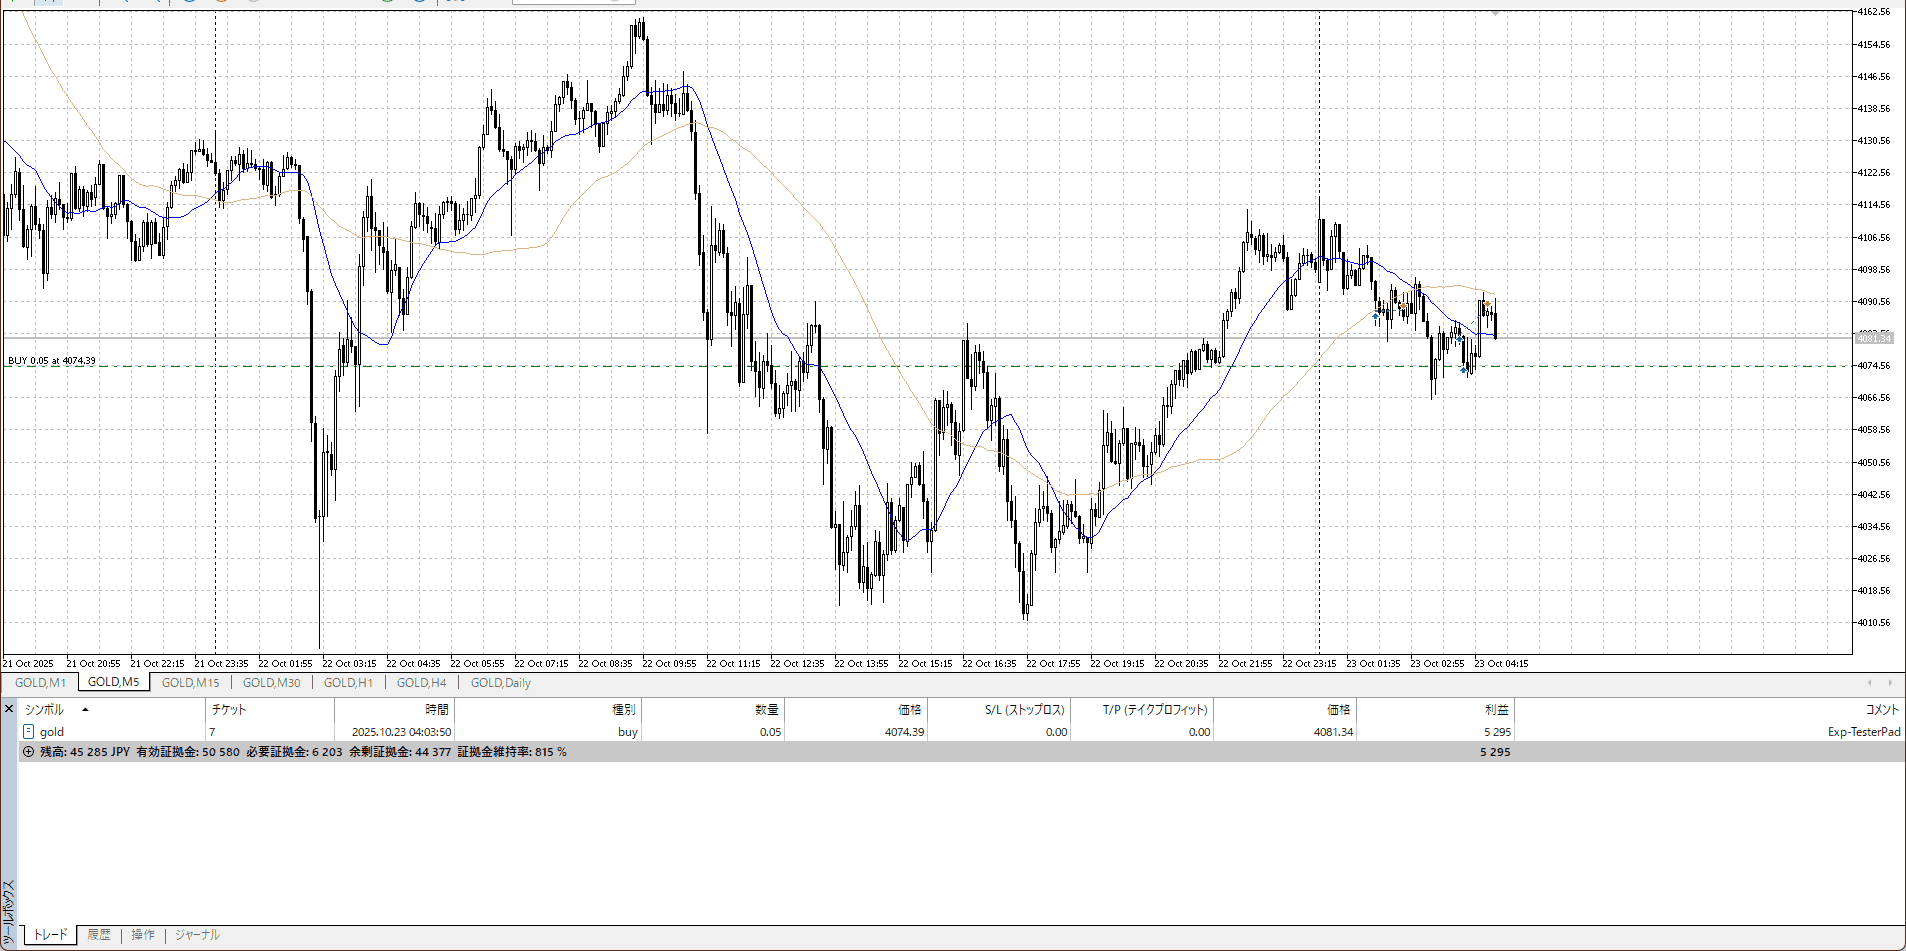Close the toolbox terminal panel
Viewport: 1906px width, 951px height.
(x=9, y=709)
